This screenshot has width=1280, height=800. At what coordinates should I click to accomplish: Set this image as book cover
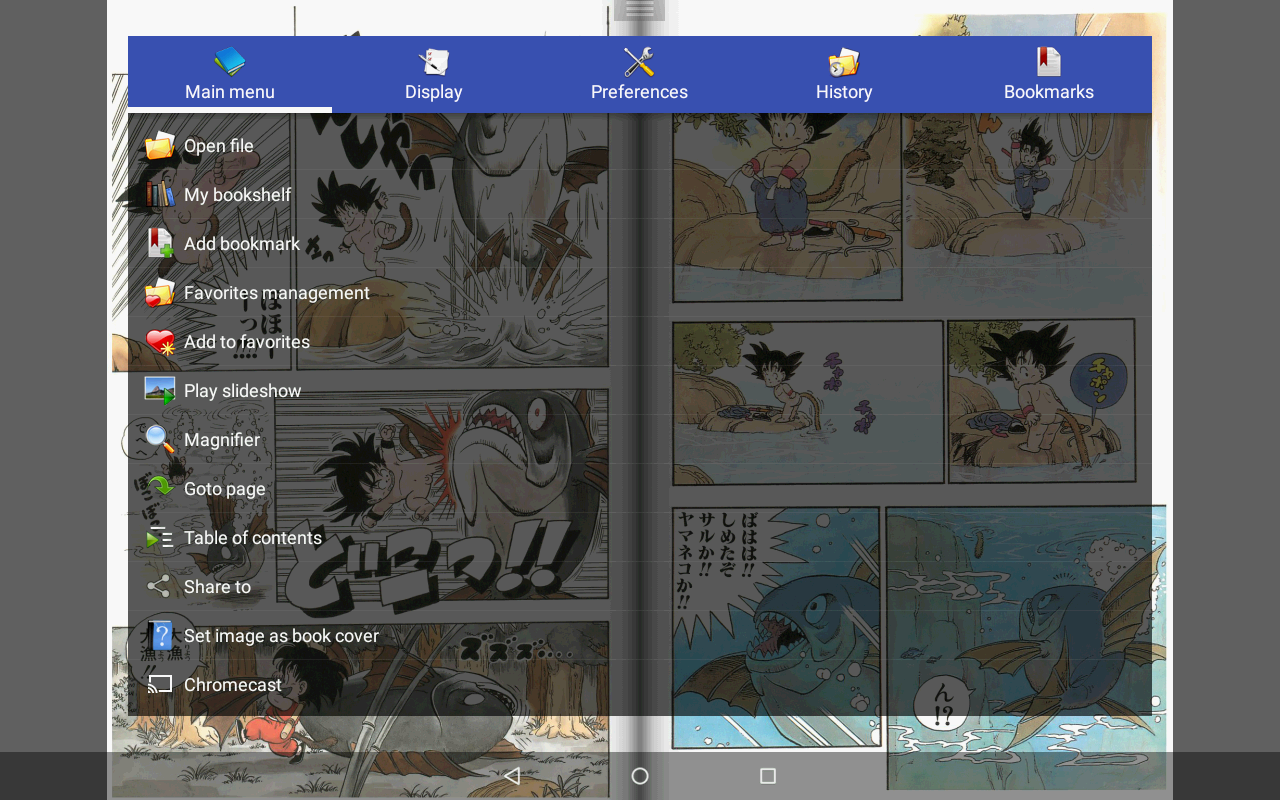point(280,635)
